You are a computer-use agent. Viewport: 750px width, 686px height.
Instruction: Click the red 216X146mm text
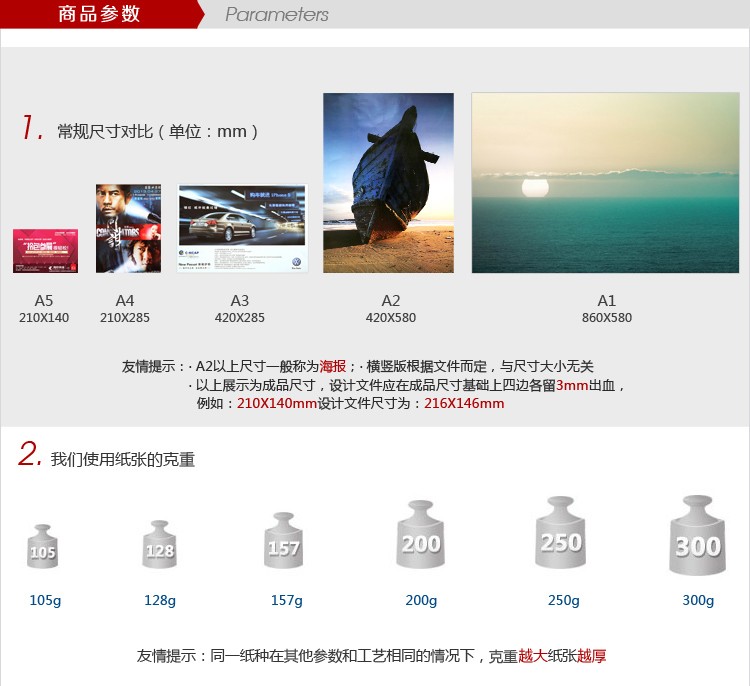[464, 404]
